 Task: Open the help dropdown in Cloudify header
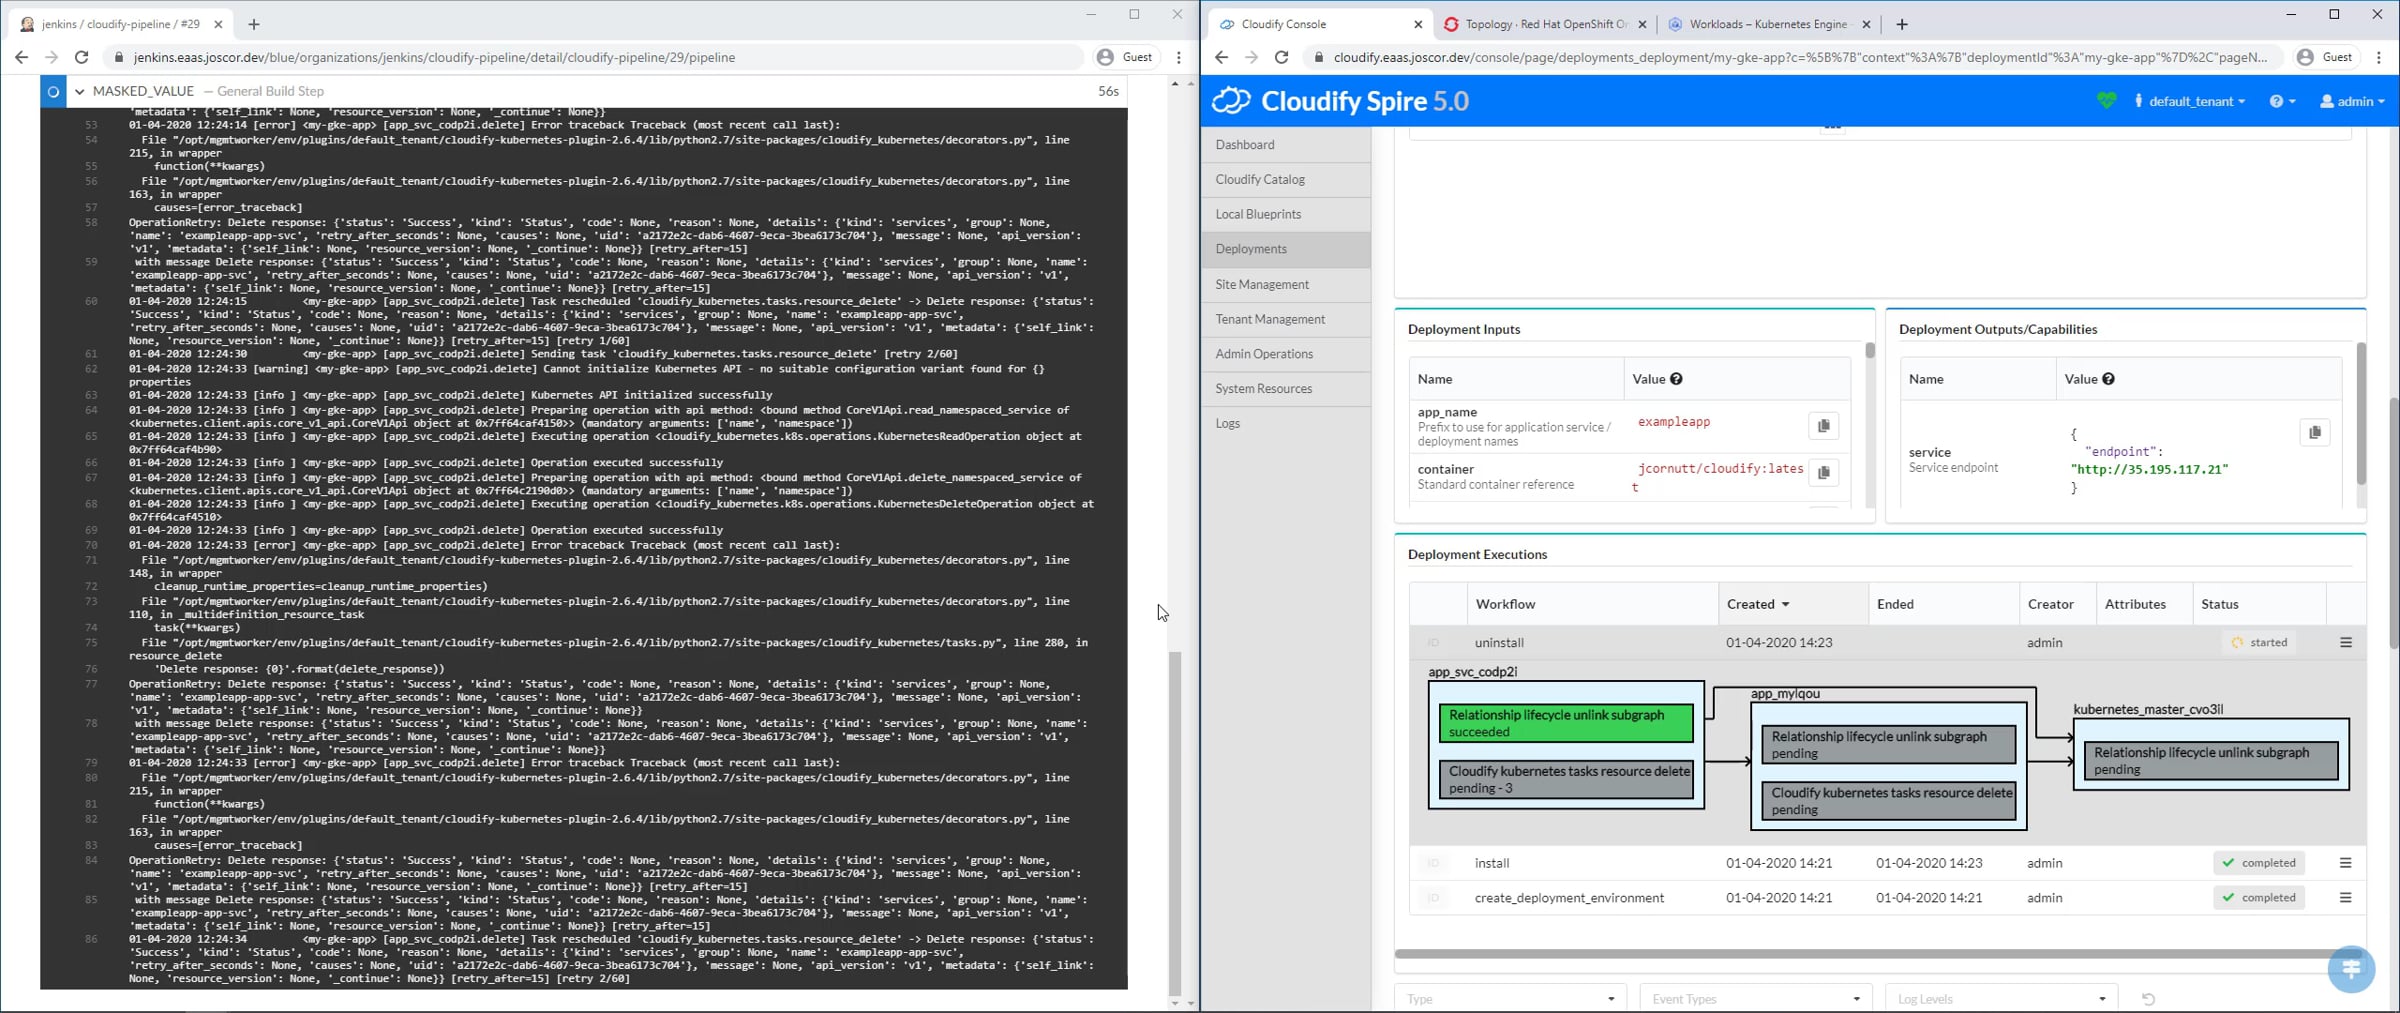tap(2282, 101)
